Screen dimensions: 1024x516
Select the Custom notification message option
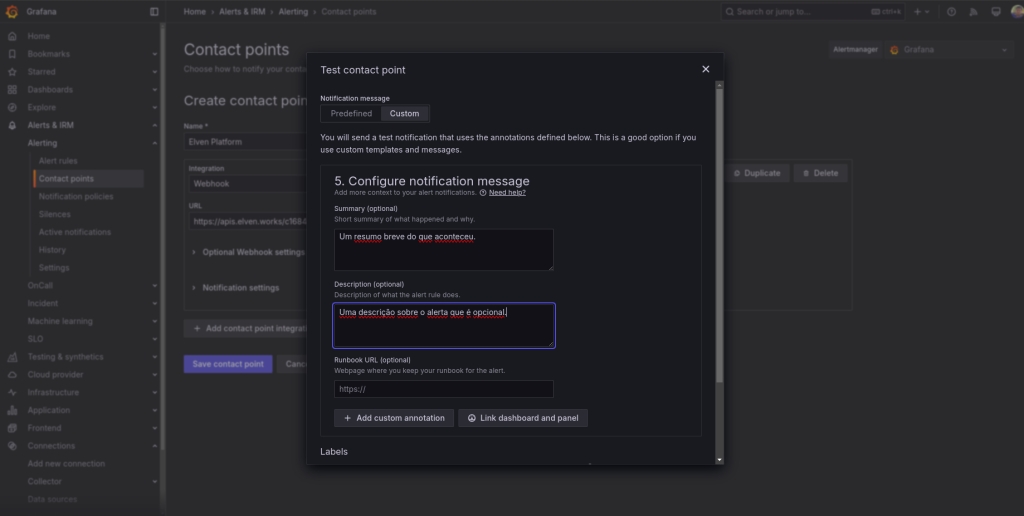[405, 114]
